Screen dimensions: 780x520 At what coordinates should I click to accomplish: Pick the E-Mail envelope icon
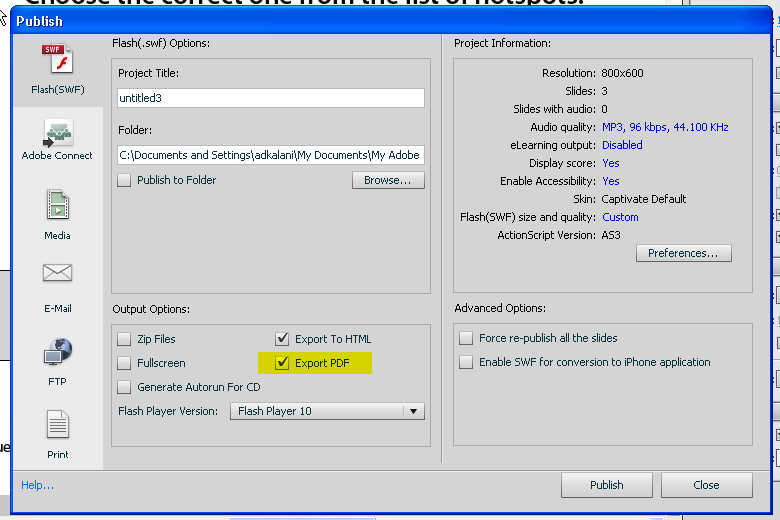(x=57, y=273)
